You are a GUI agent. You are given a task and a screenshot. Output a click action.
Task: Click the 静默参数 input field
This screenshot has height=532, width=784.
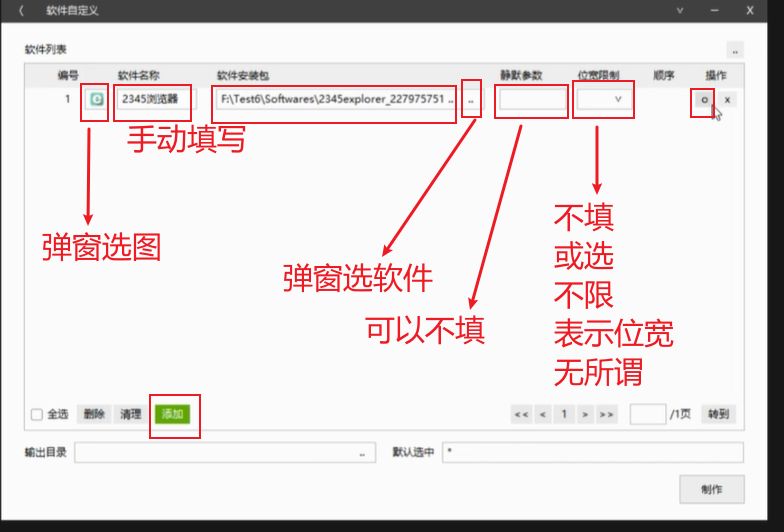pos(533,100)
